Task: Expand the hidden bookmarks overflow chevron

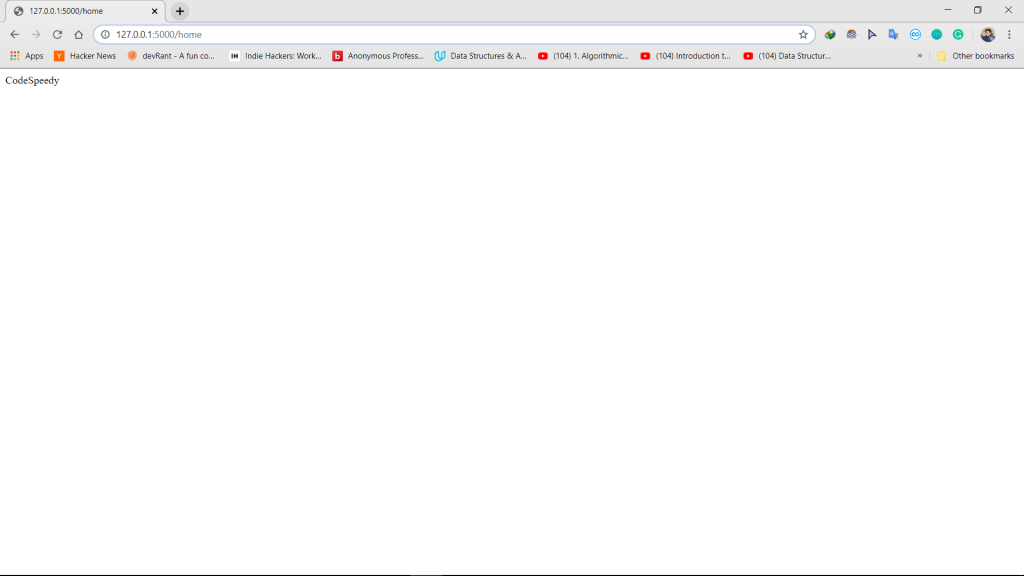Action: click(920, 56)
